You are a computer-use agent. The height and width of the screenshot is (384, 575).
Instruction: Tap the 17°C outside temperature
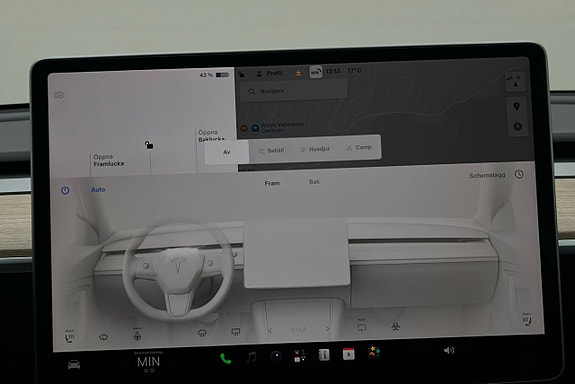click(354, 70)
